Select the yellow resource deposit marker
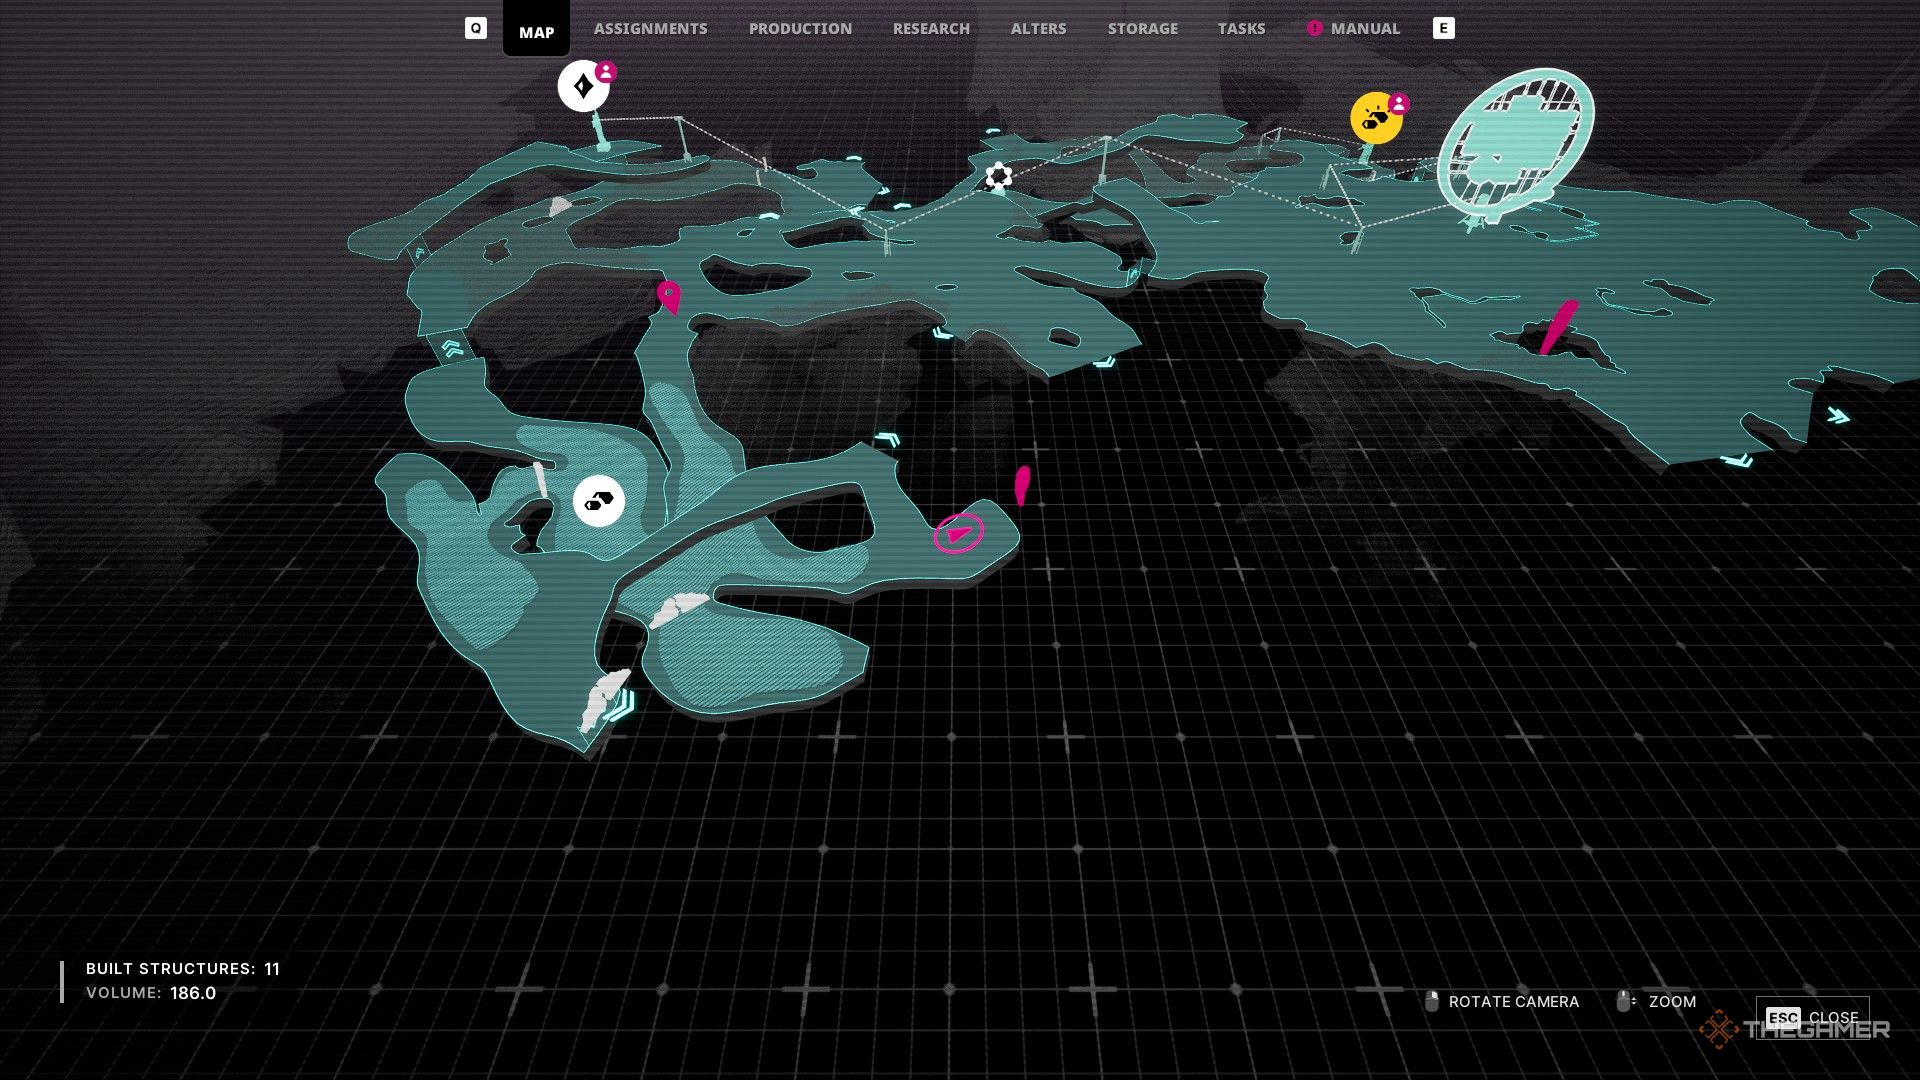The height and width of the screenshot is (1080, 1920). point(1376,119)
